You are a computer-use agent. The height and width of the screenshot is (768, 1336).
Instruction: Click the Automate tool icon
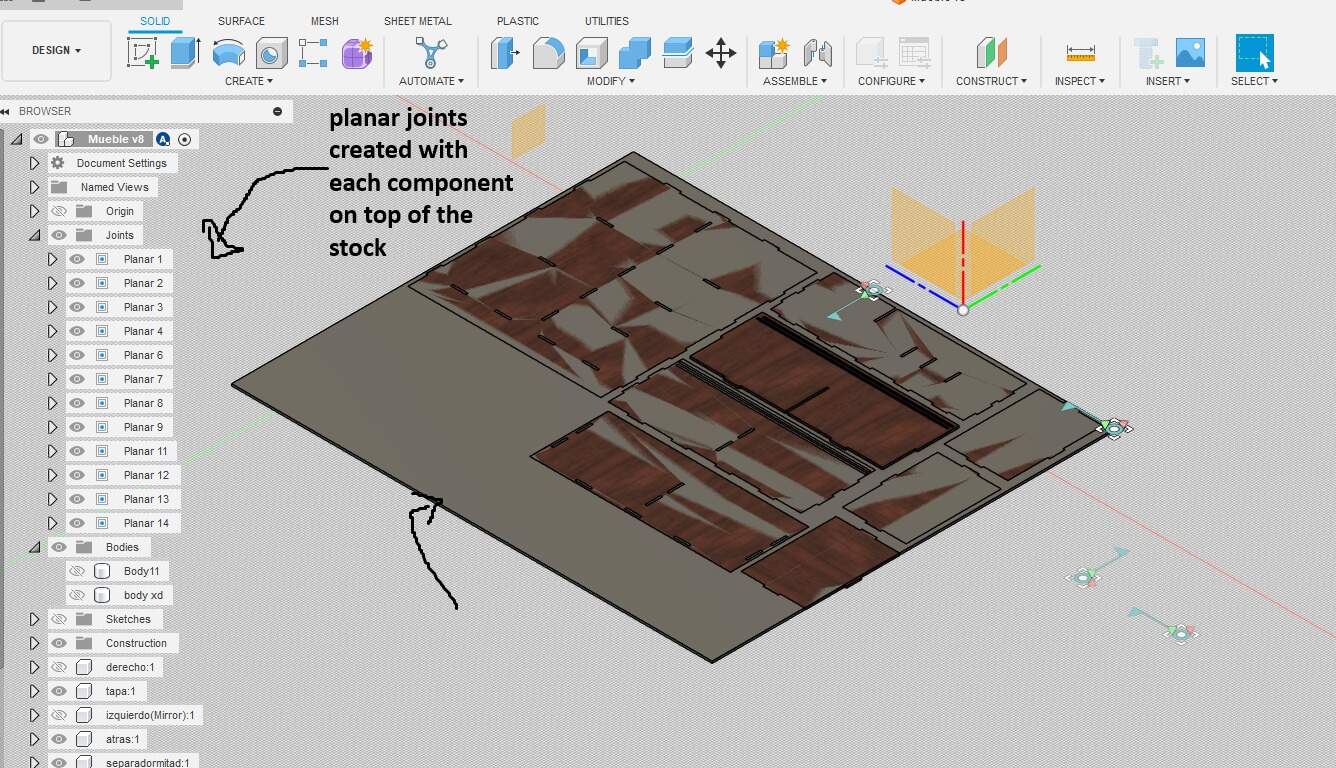[431, 52]
